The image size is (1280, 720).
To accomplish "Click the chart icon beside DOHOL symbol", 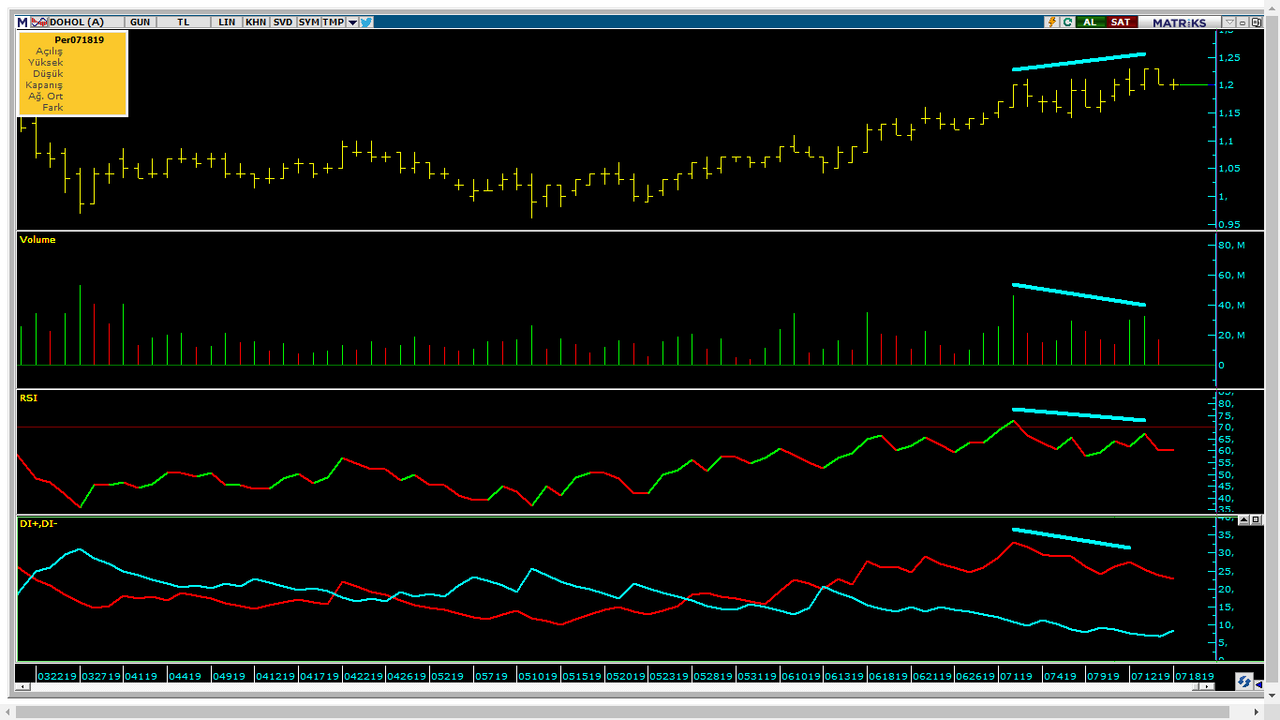I will 39,22.
